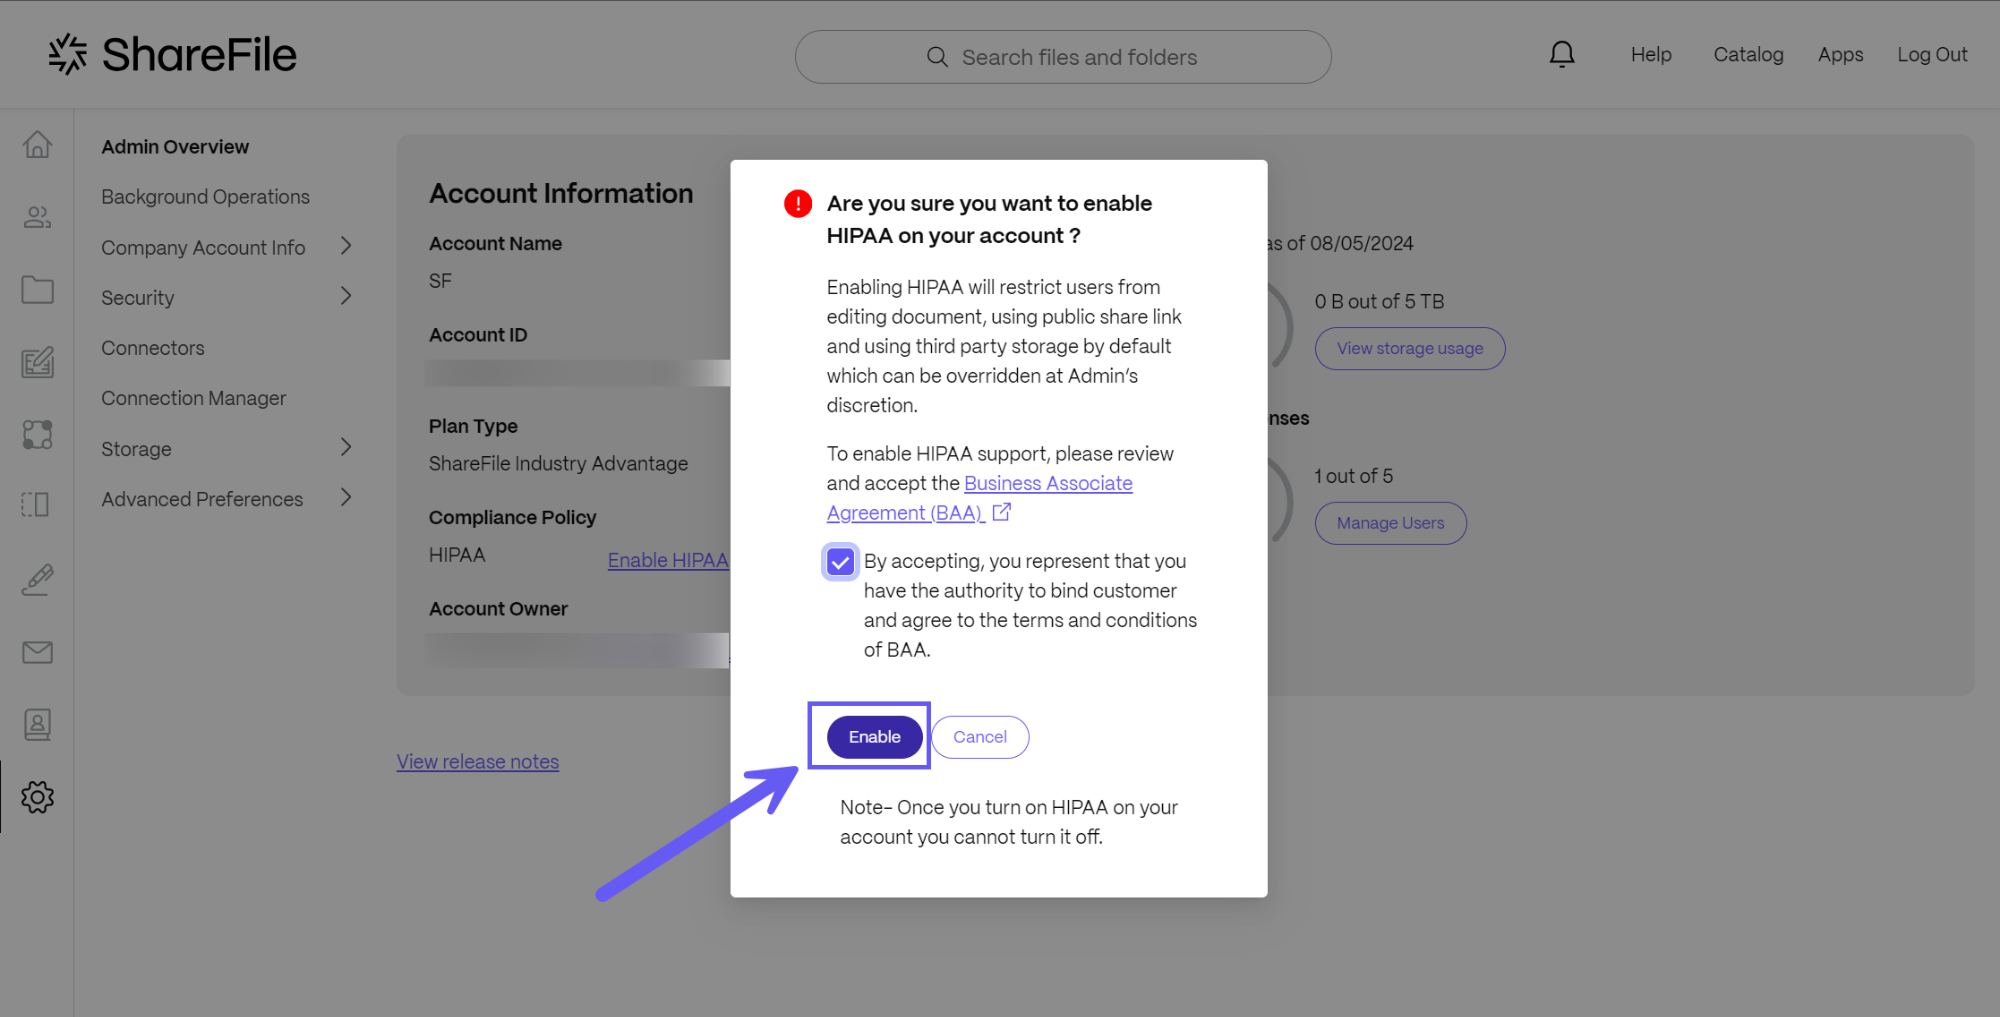Dismiss dialog with Cancel button

(980, 737)
